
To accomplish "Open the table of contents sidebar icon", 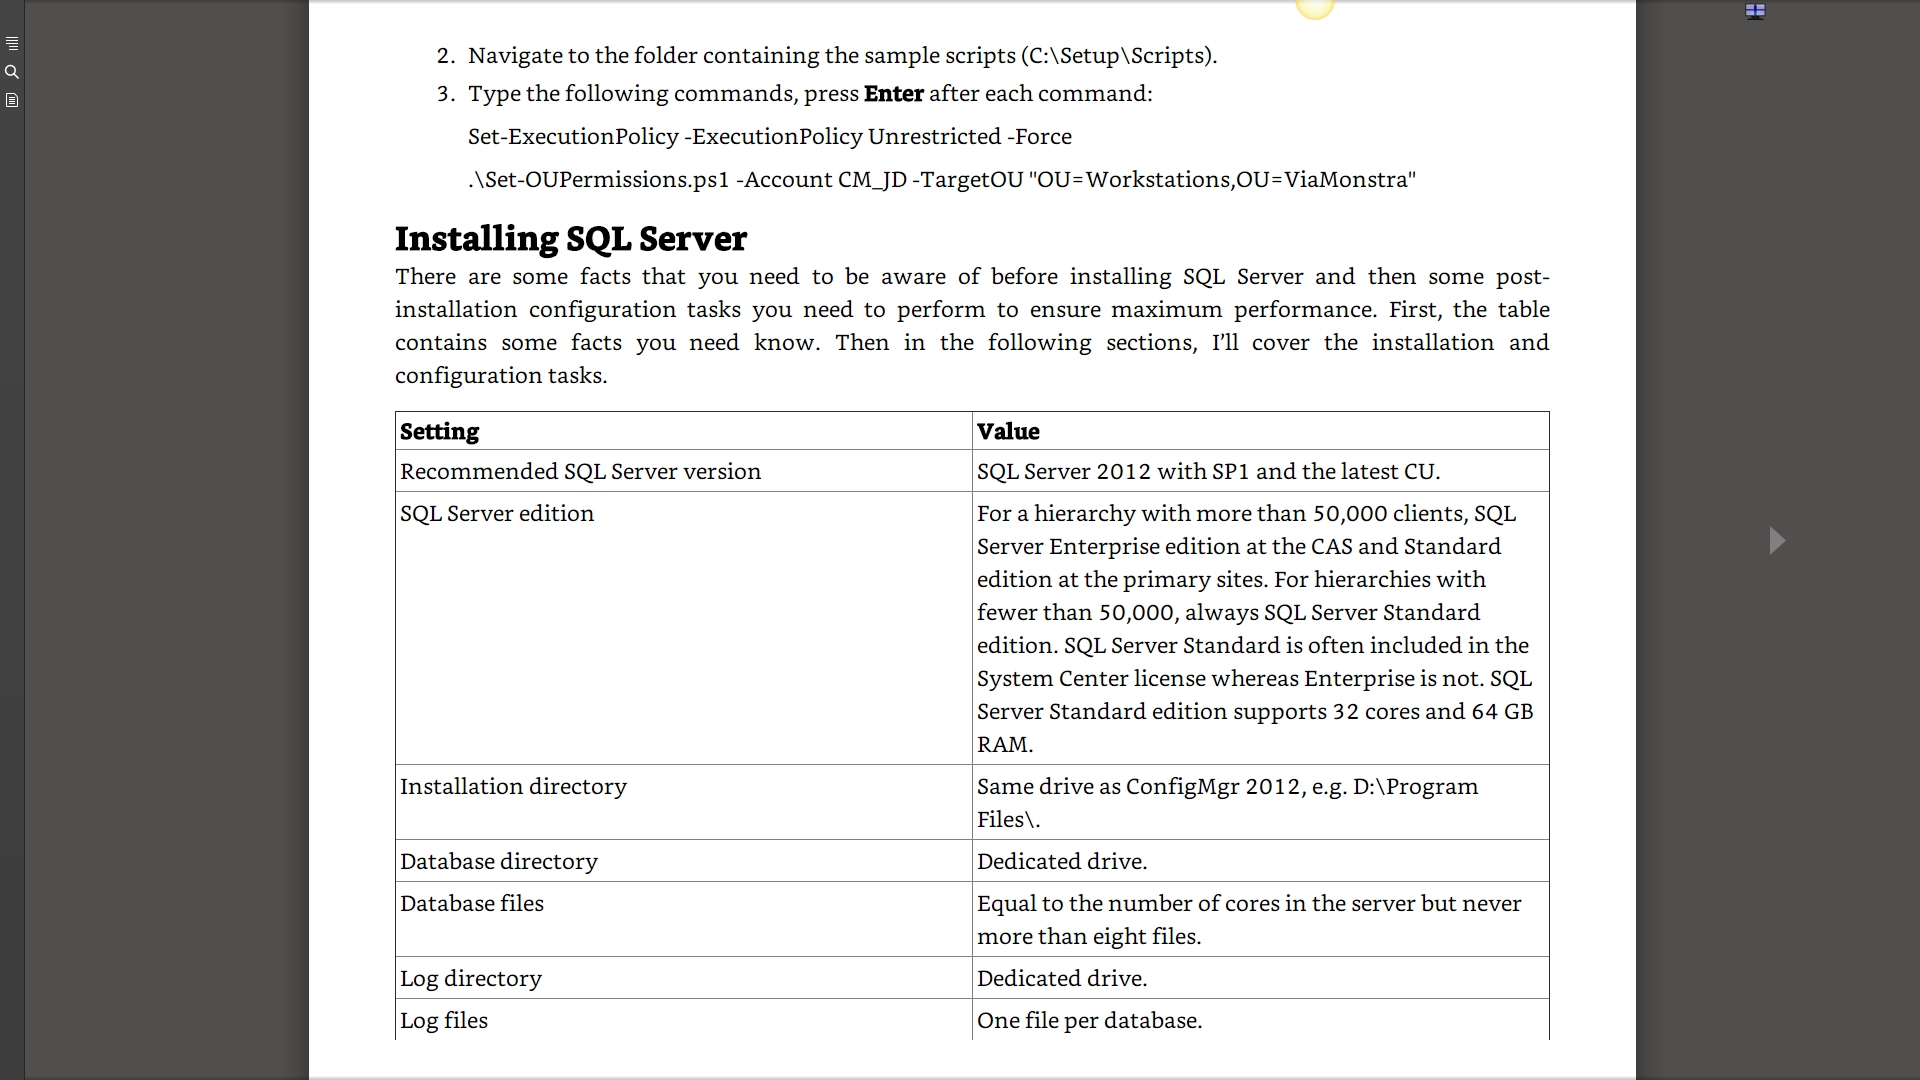I will [x=12, y=44].
